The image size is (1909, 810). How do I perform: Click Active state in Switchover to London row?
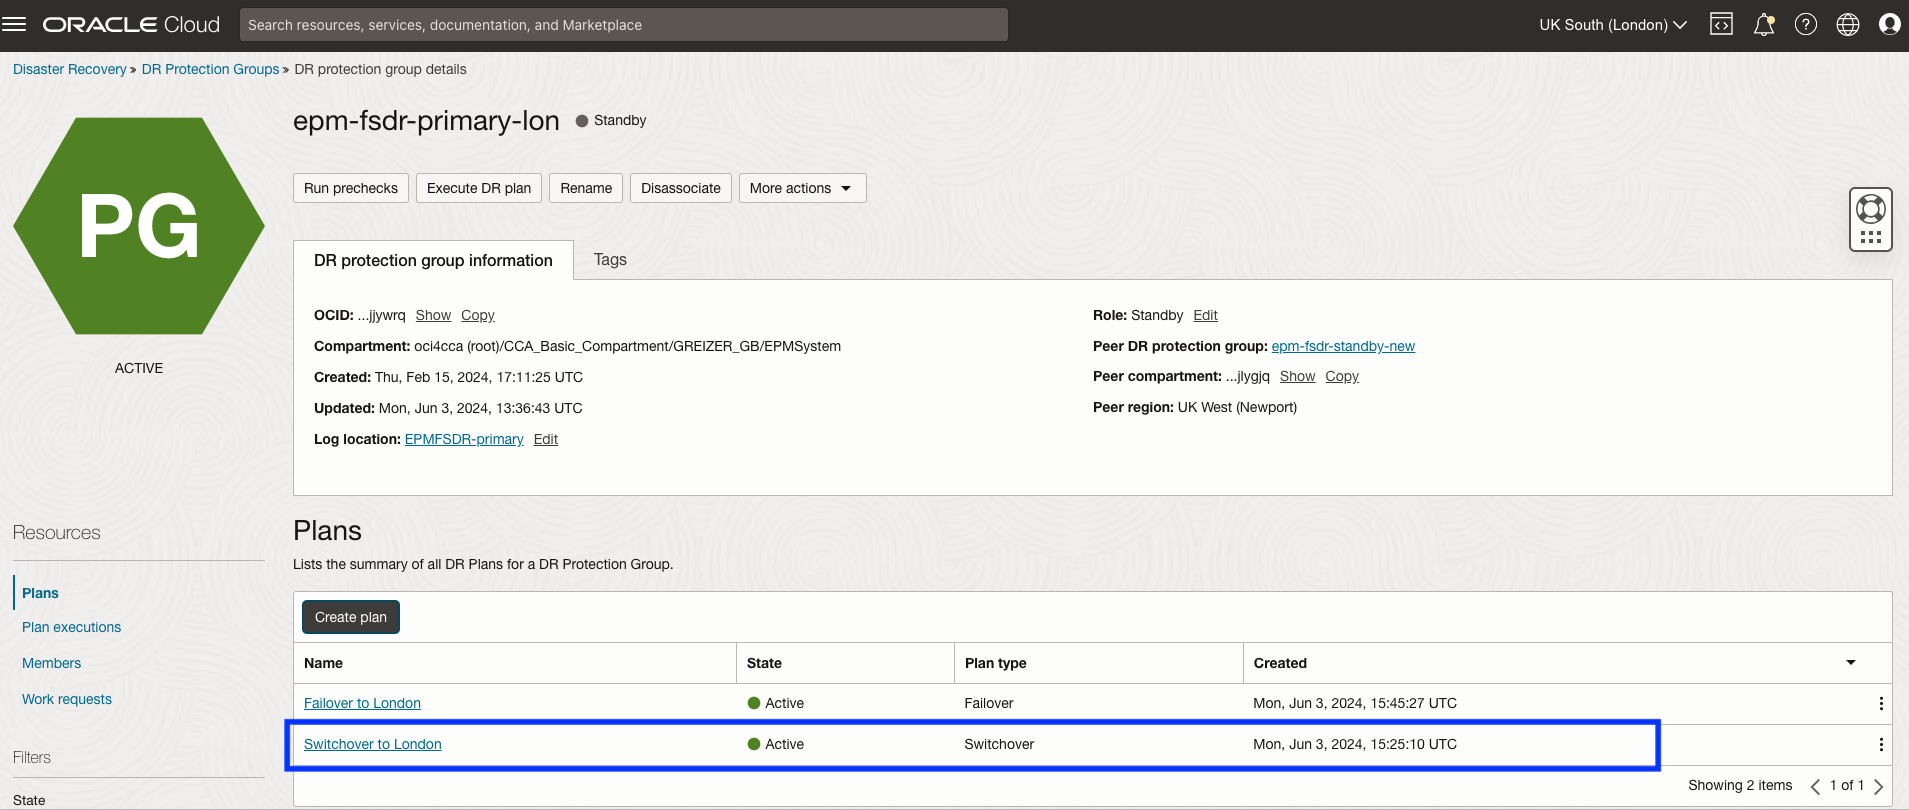[x=776, y=744]
